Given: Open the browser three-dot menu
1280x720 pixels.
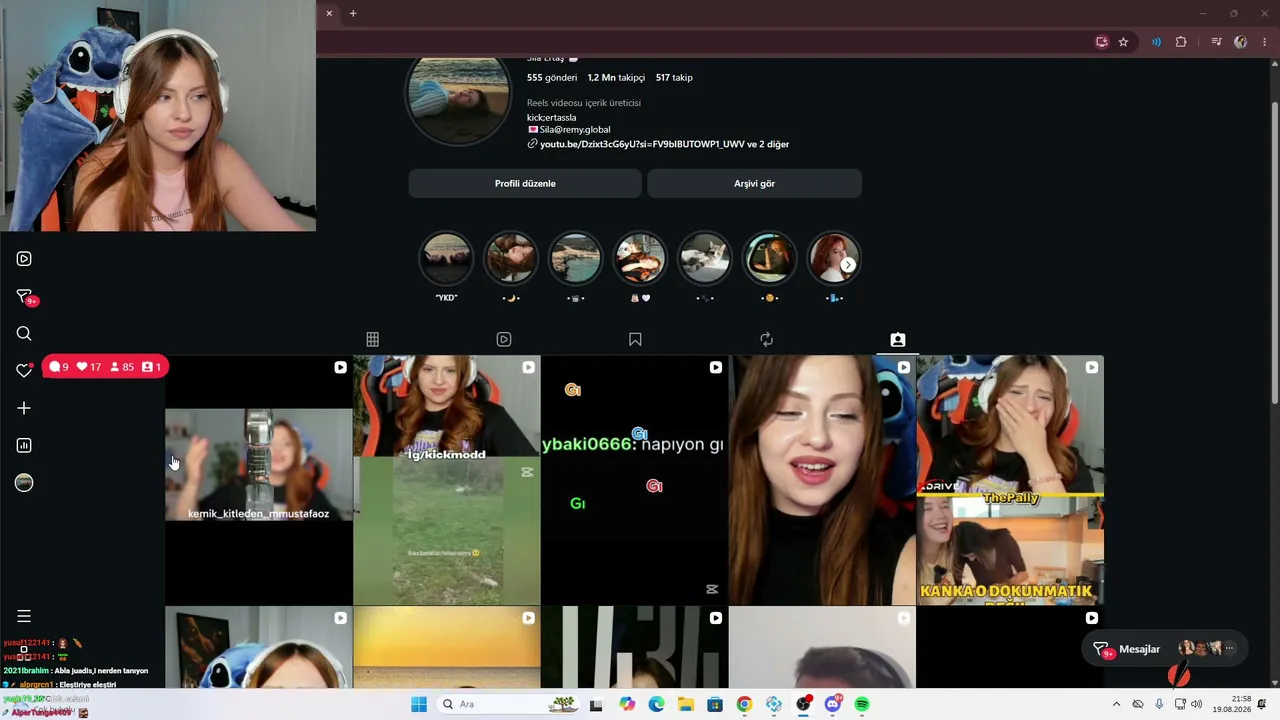Looking at the screenshot, I should coord(1265,42).
